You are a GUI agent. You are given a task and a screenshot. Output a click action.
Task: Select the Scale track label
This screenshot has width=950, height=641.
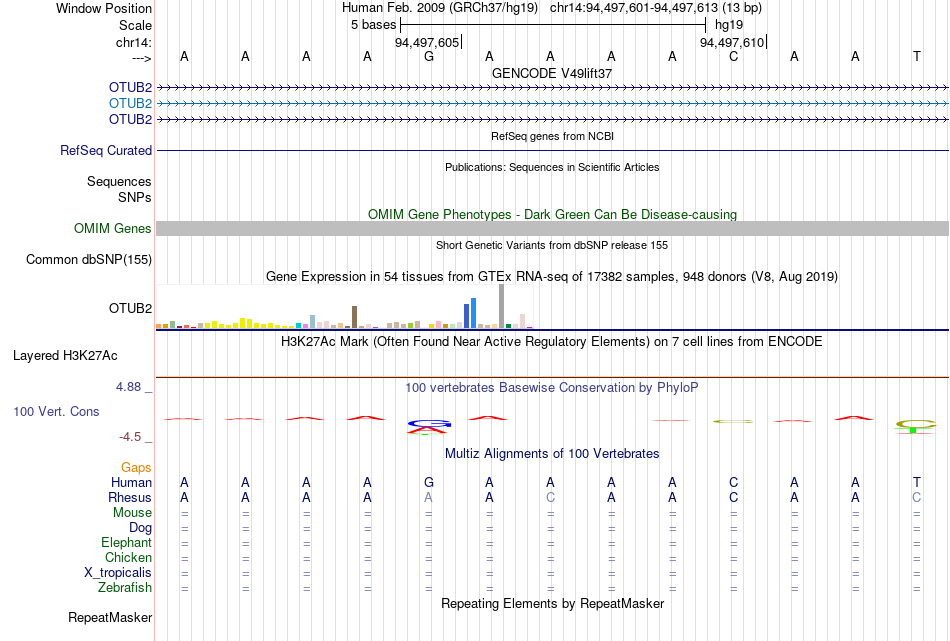[135, 25]
